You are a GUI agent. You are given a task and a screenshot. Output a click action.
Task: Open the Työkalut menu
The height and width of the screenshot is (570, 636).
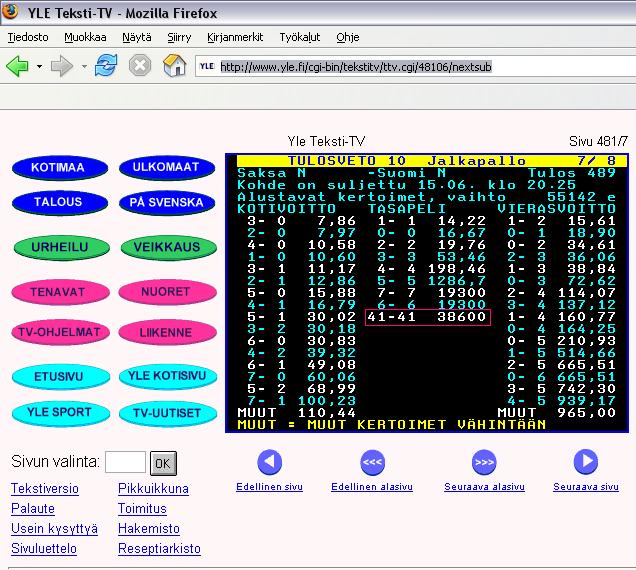pyautogui.click(x=300, y=37)
